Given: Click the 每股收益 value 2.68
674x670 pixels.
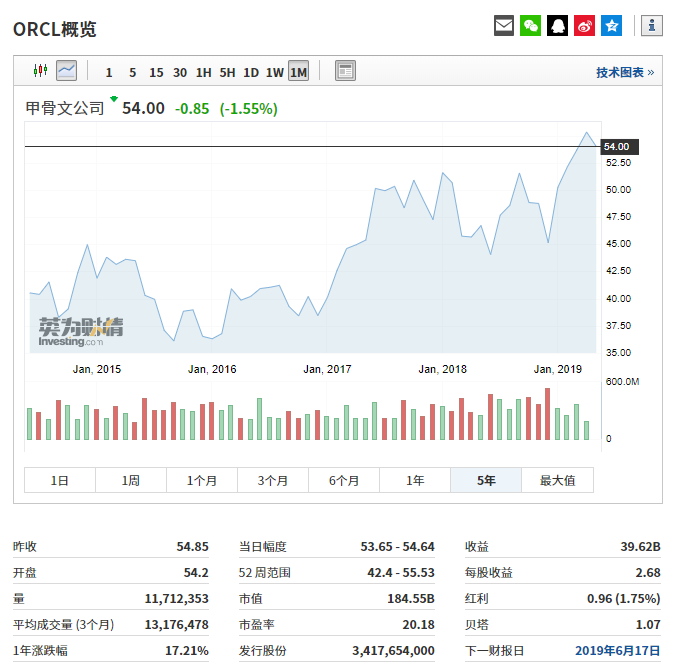Looking at the screenshot, I should 648,572.
